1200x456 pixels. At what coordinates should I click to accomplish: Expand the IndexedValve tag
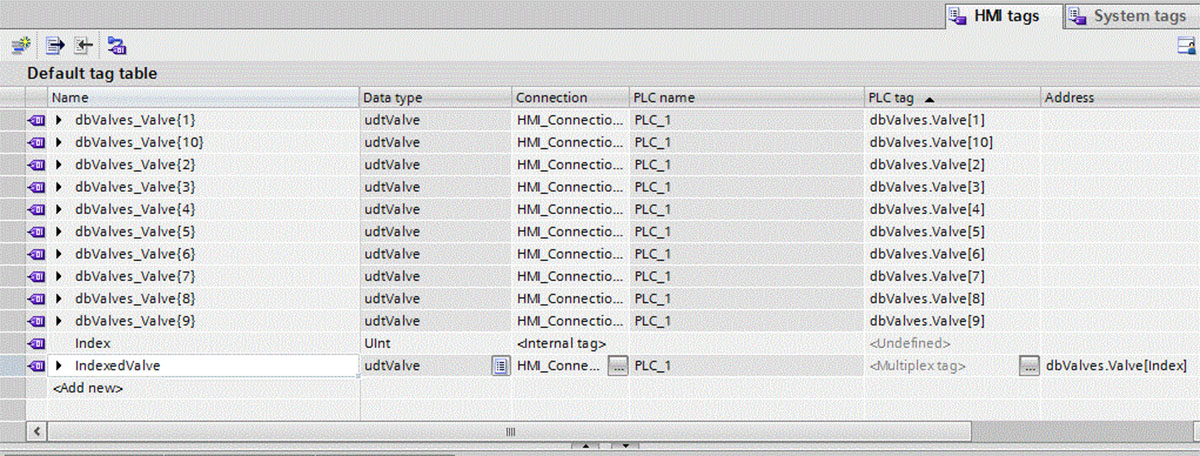tap(59, 366)
